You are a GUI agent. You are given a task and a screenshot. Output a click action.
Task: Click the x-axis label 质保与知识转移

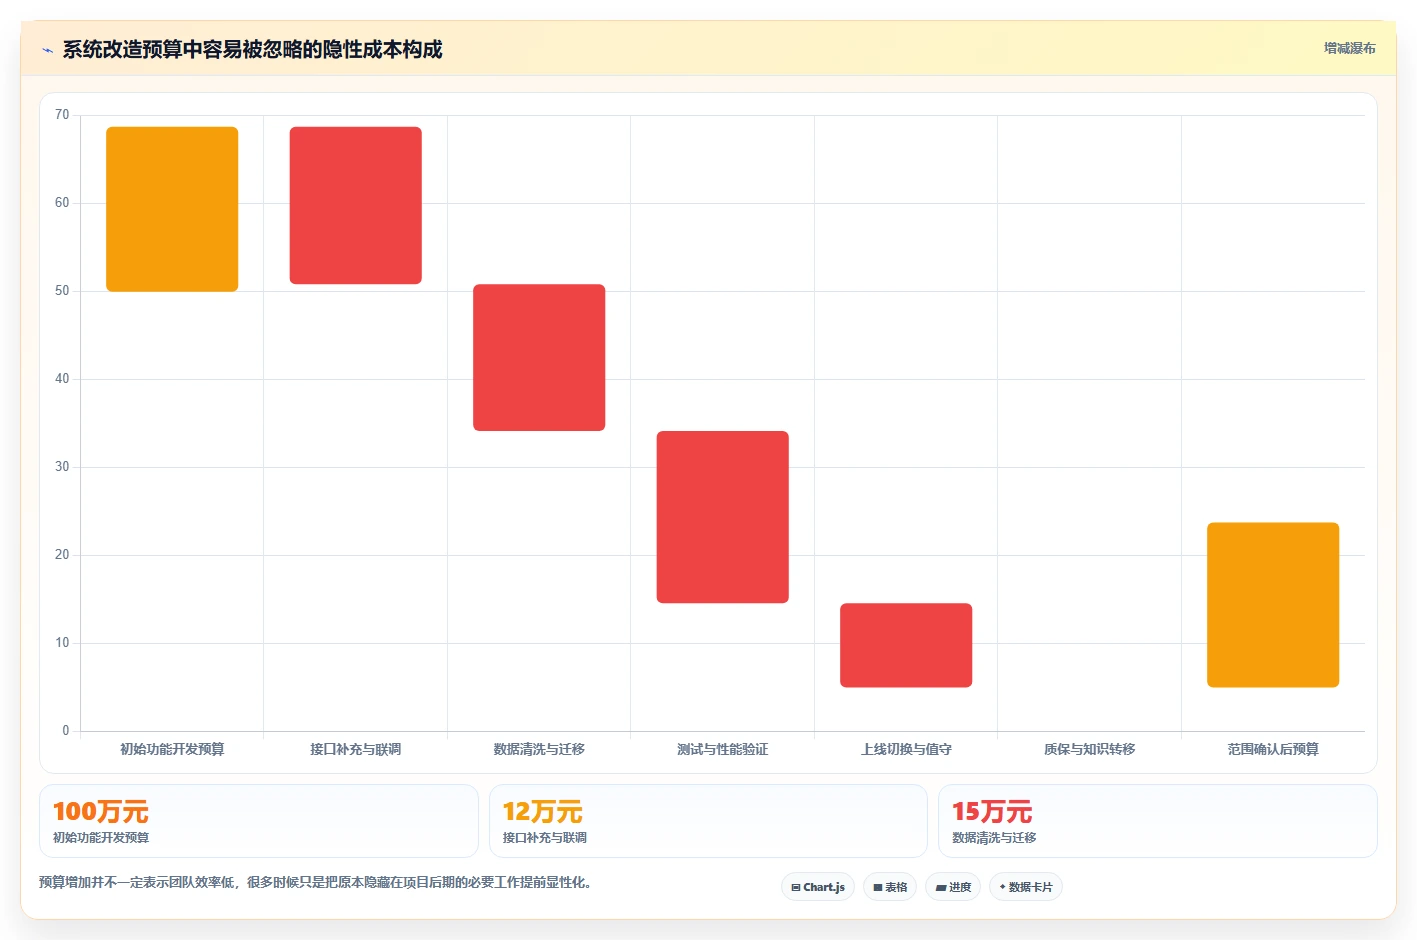coord(1090,749)
